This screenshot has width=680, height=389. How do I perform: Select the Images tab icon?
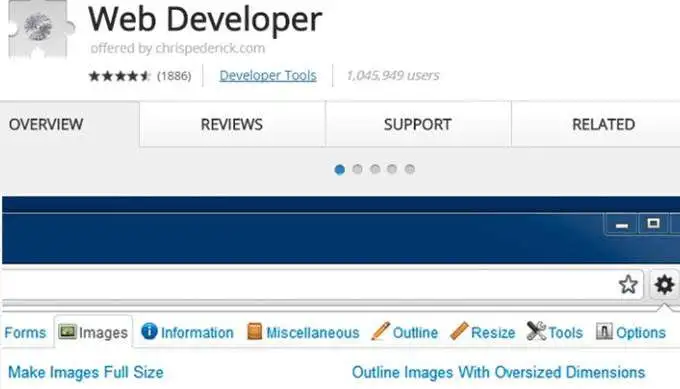tap(67, 332)
